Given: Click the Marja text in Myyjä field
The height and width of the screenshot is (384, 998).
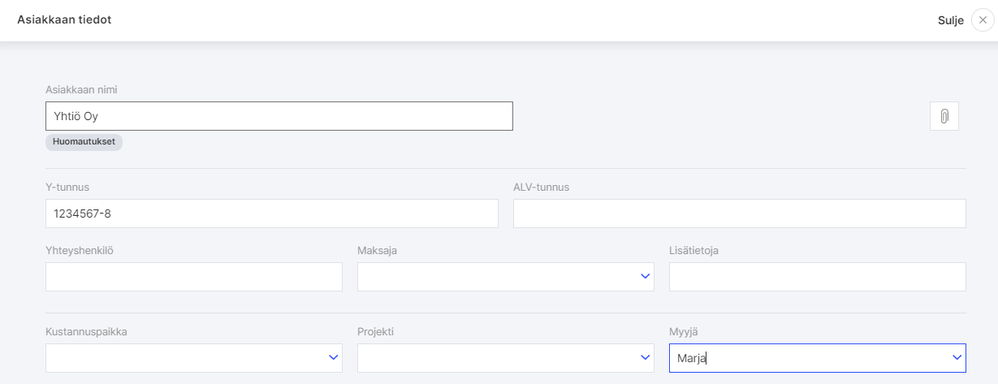Looking at the screenshot, I should tap(692, 358).
